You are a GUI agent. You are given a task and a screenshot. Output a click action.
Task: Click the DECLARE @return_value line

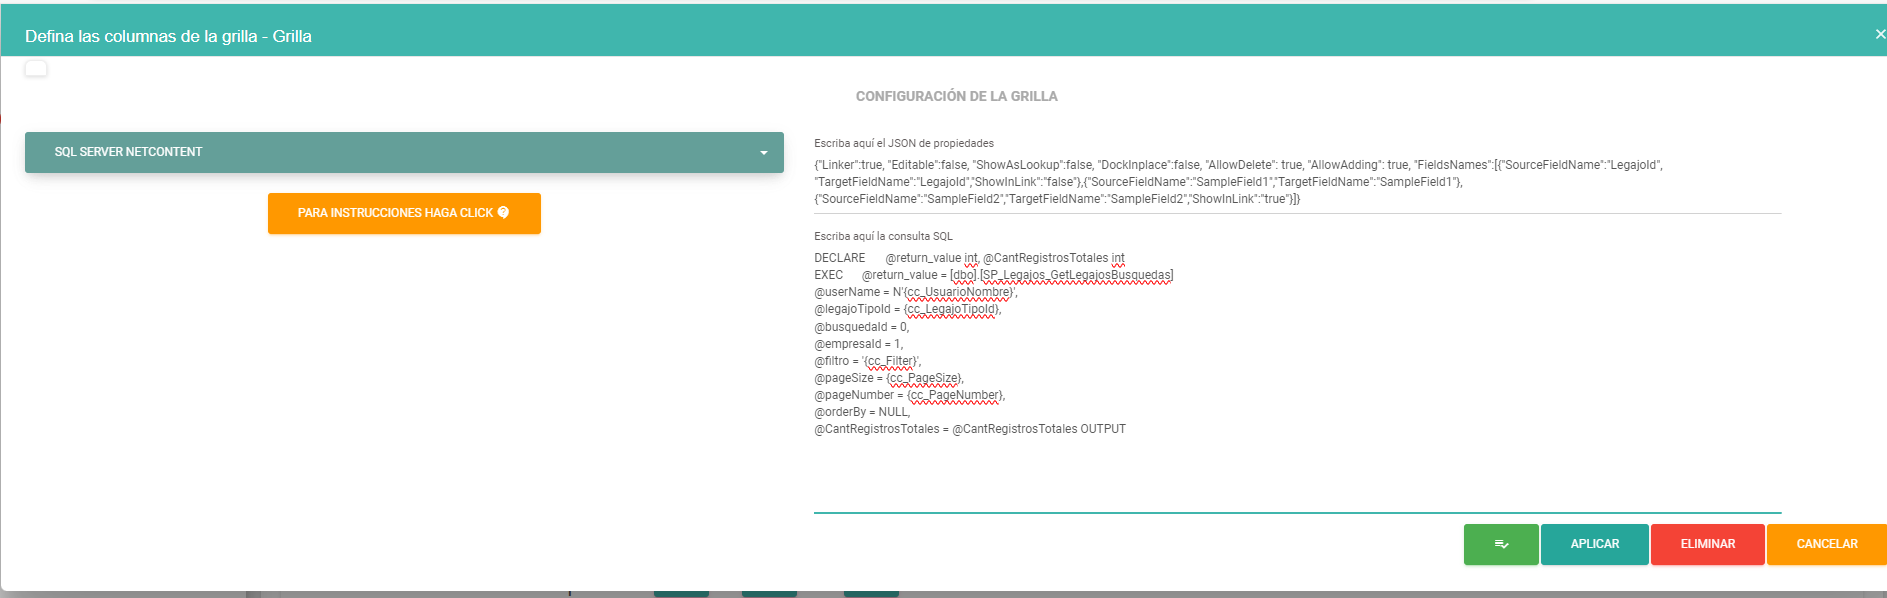[969, 258]
